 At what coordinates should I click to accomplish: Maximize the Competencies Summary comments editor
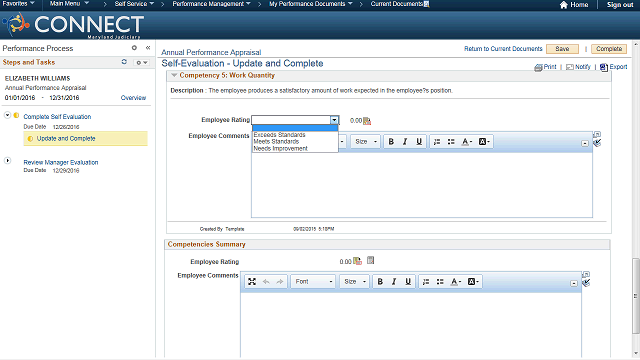click(x=252, y=282)
